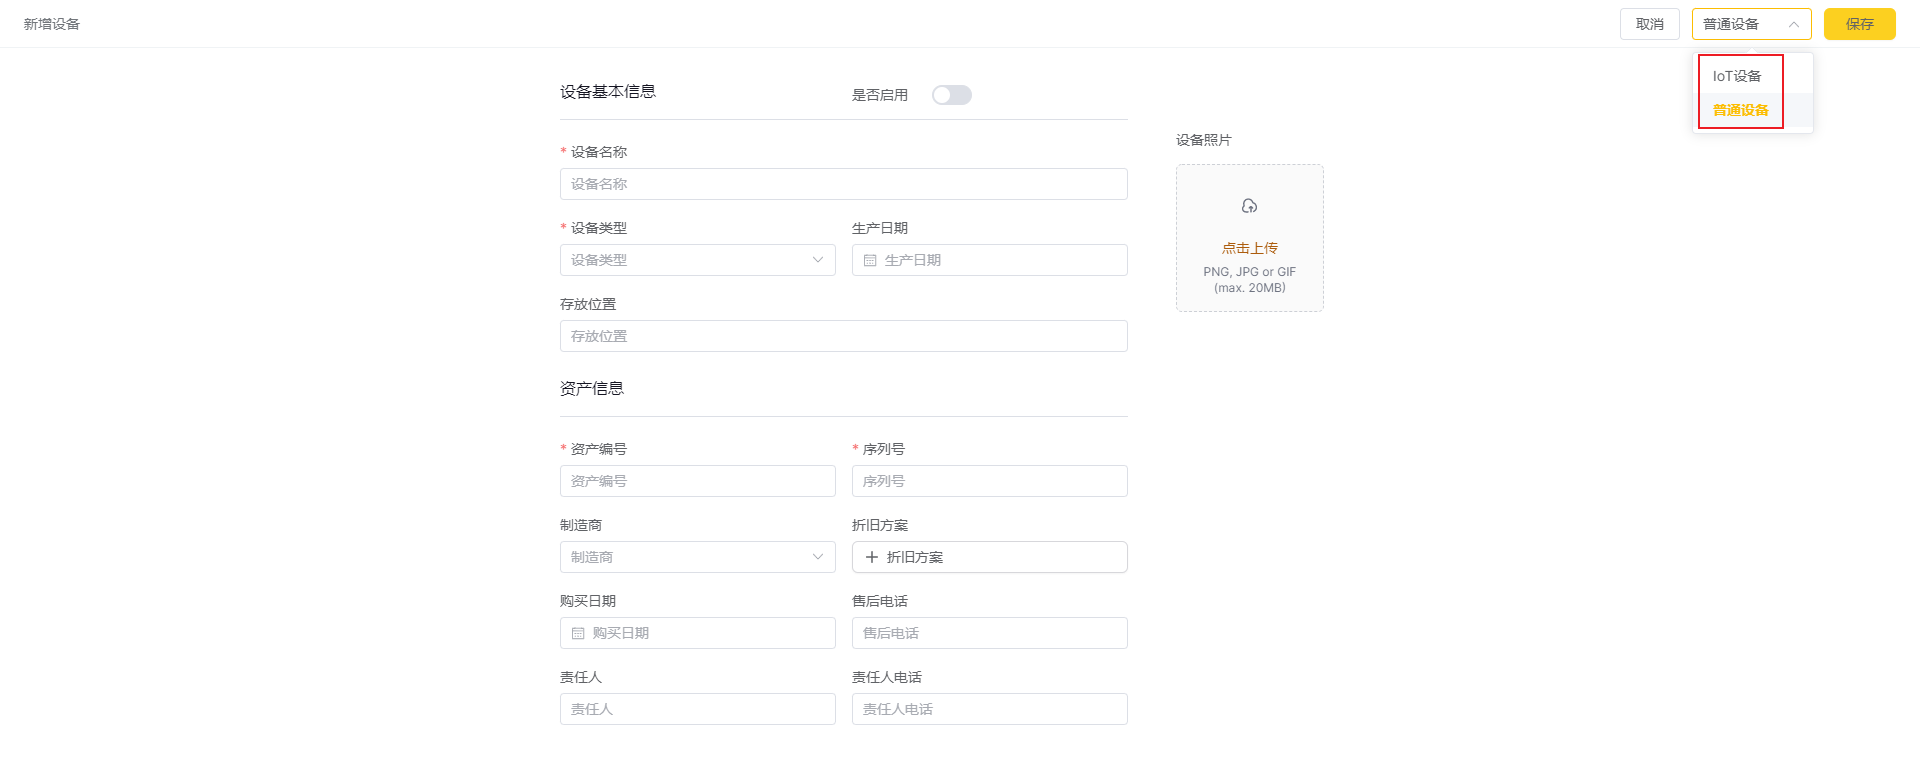Toggle the 是否启用 switch

click(x=952, y=95)
